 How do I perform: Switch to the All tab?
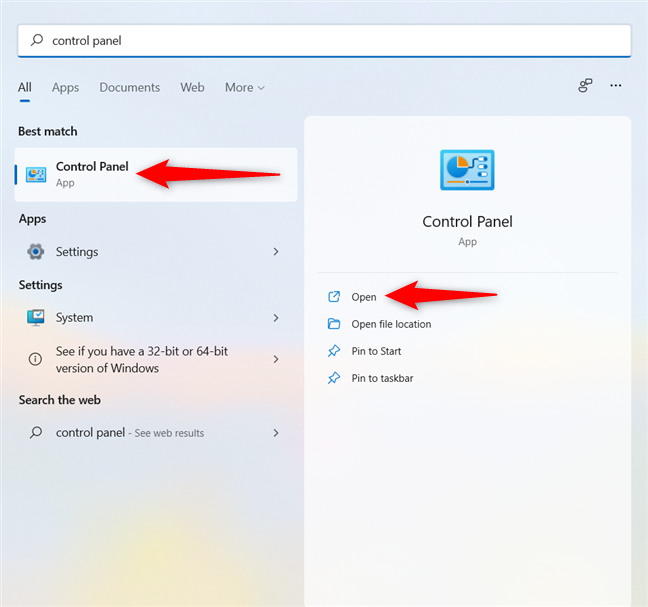pos(25,87)
